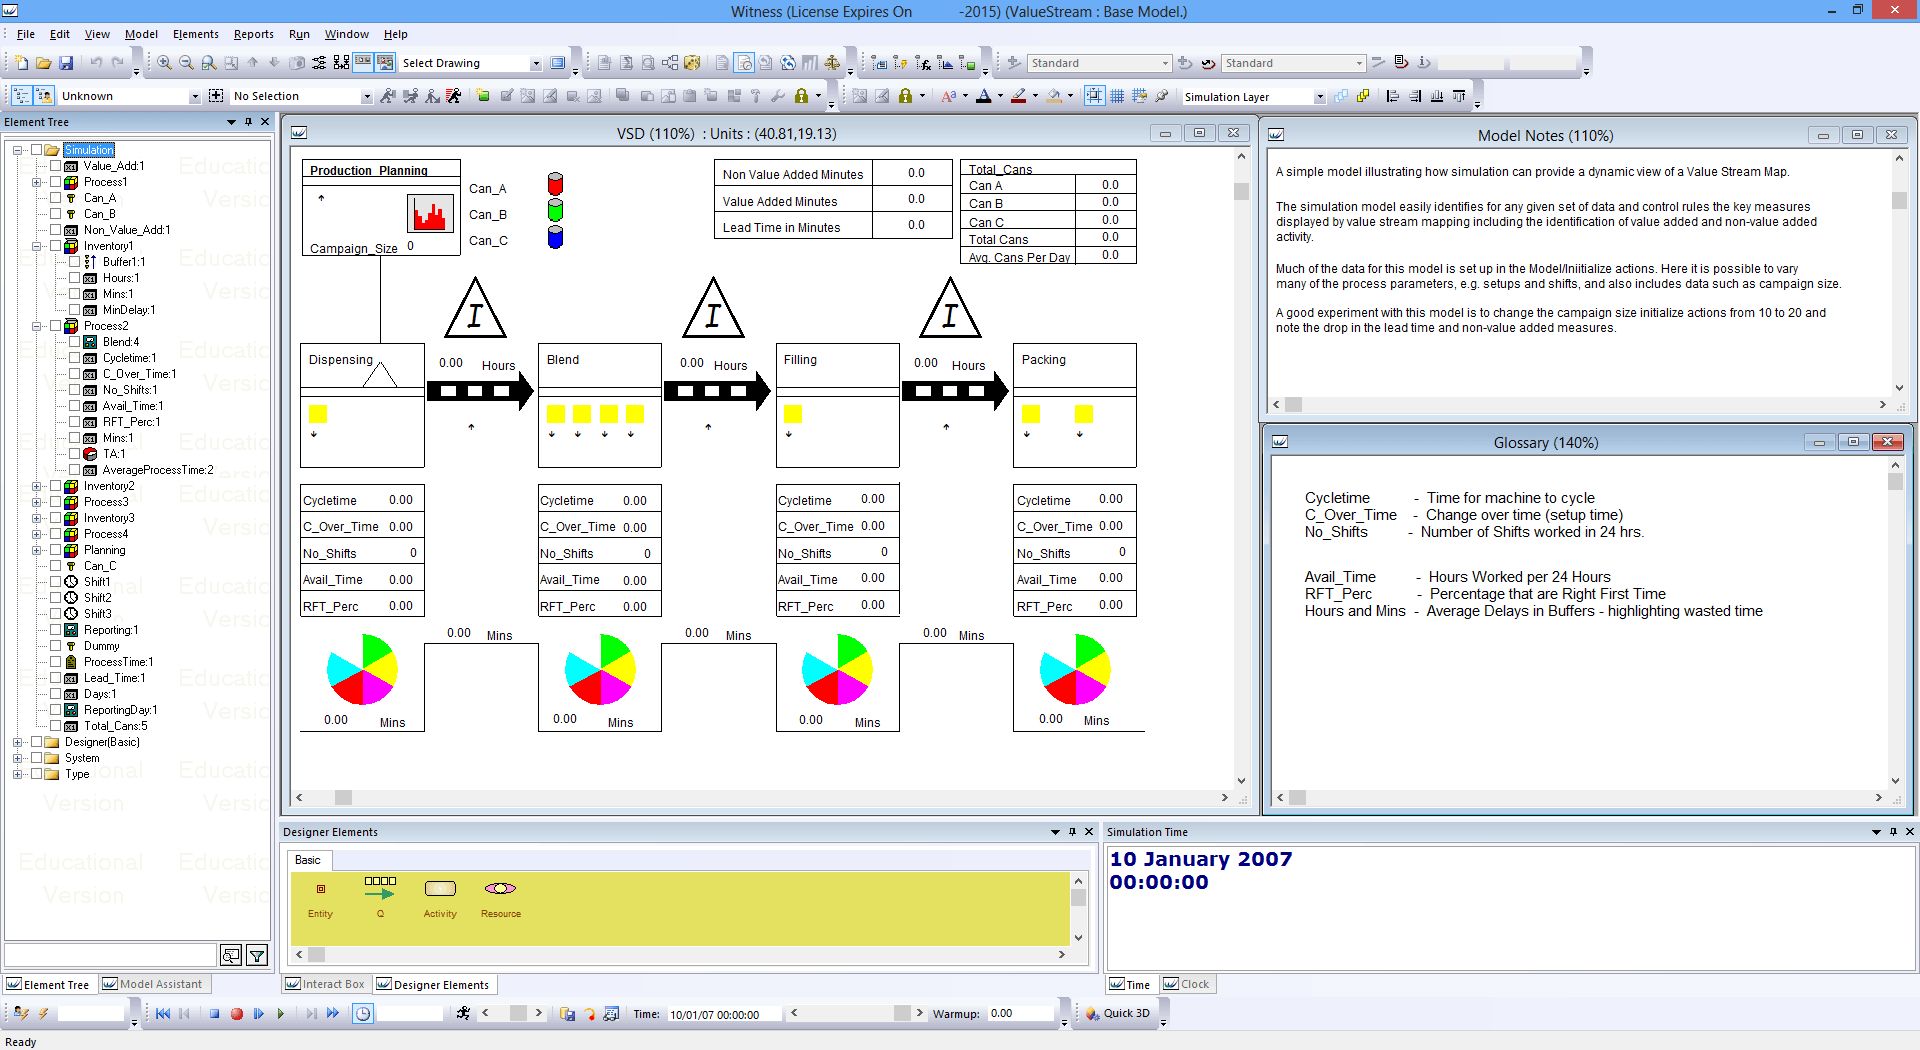This screenshot has width=1920, height=1050.
Task: Switch to the Clock tab
Action: [x=1188, y=984]
